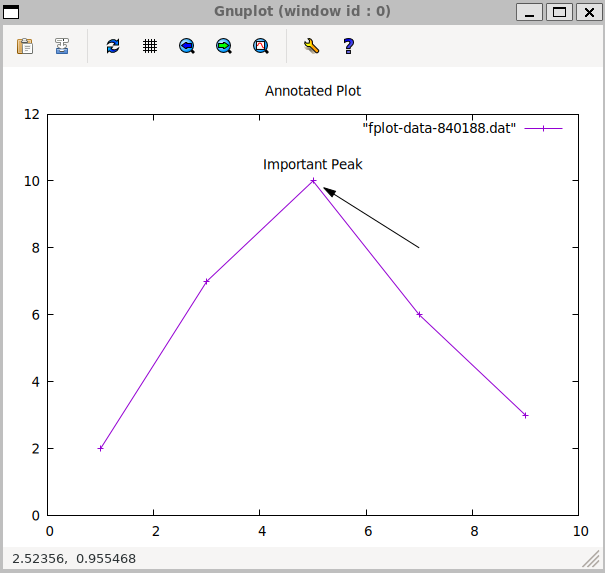Click the x-axis tick label 10

click(x=581, y=531)
